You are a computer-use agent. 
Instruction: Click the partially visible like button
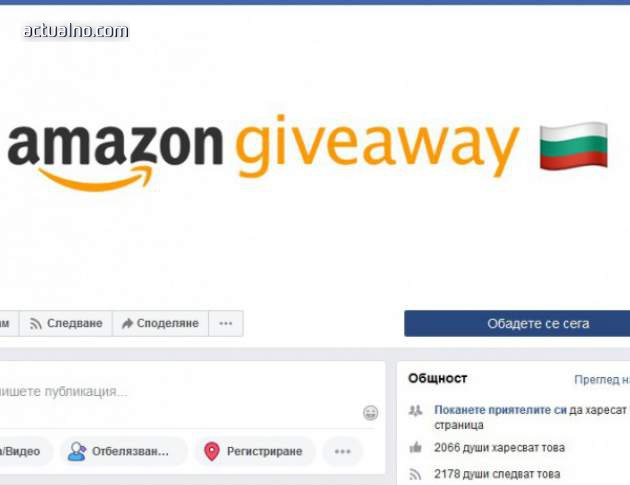click(x=9, y=323)
